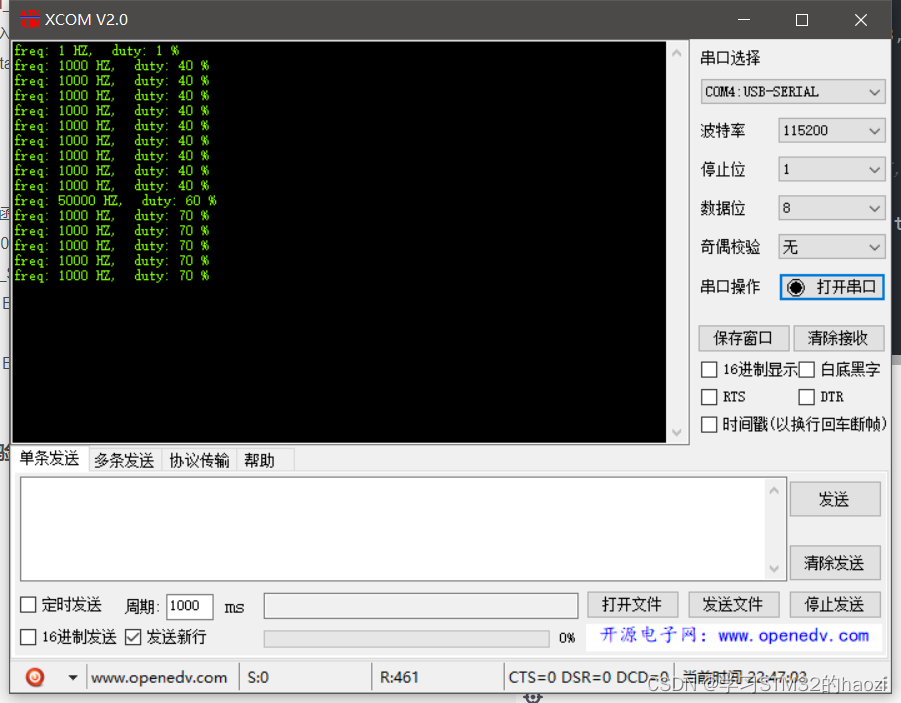
Task: Check the DTR checkbox
Action: point(807,397)
